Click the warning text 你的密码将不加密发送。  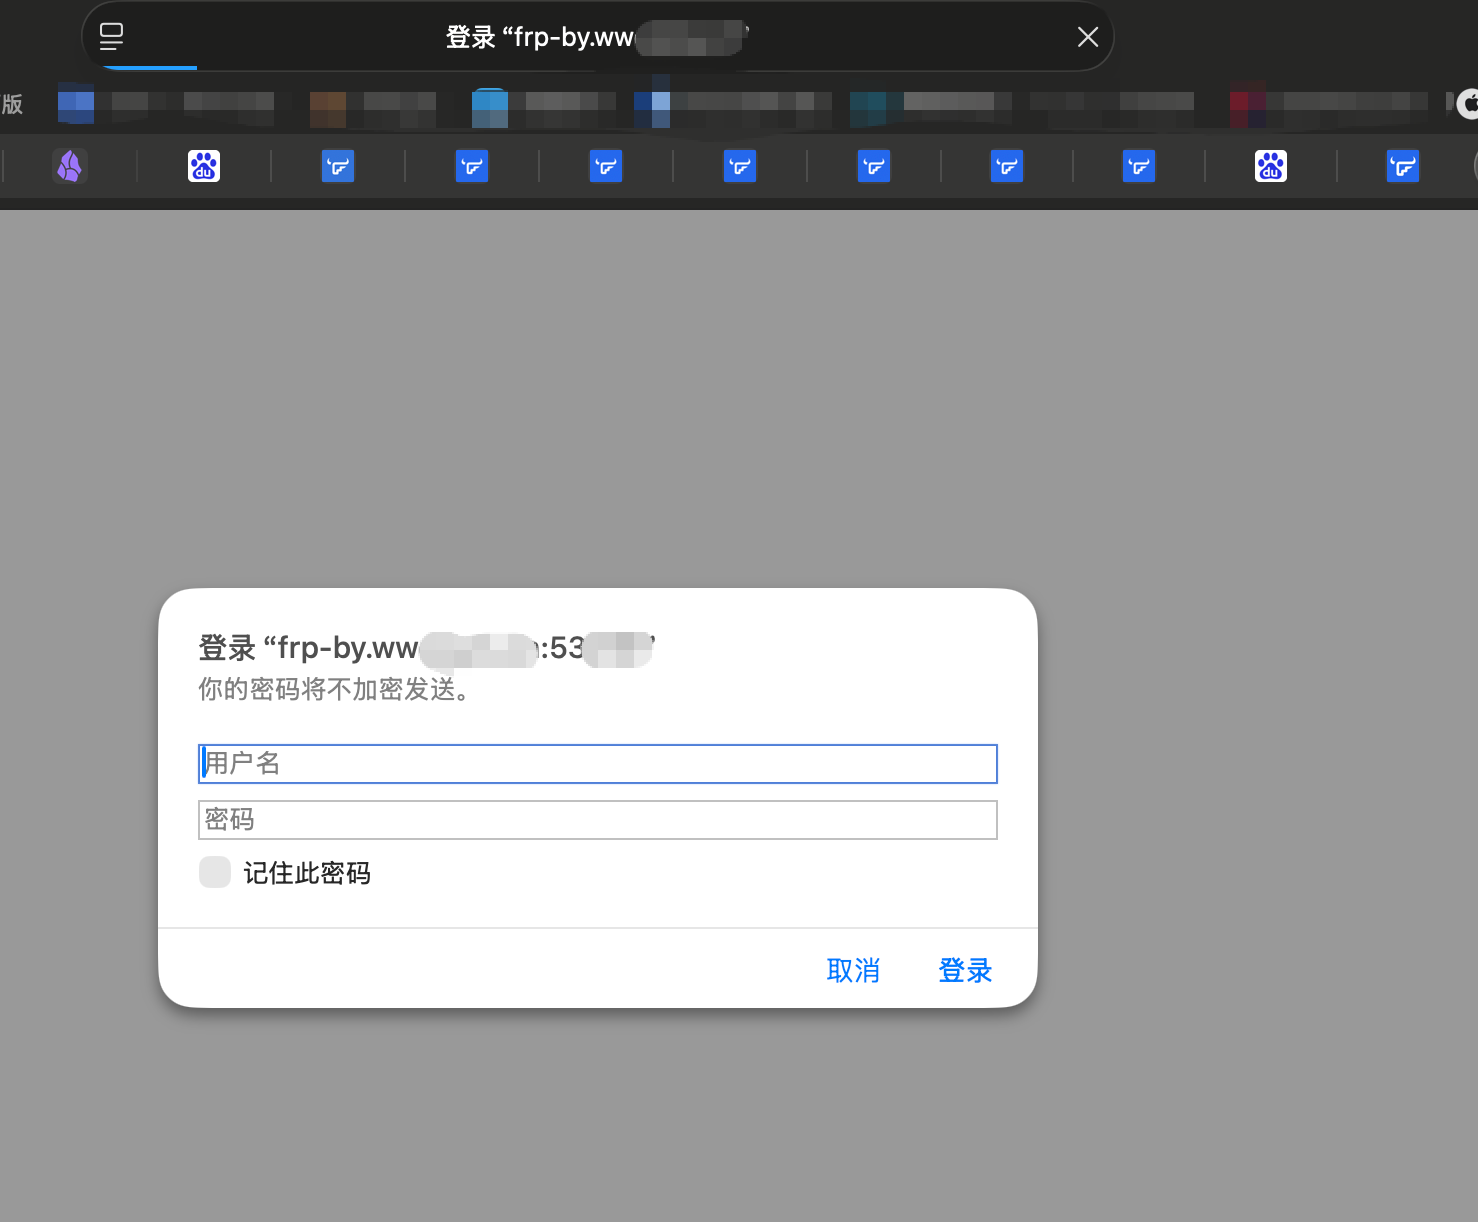point(334,689)
